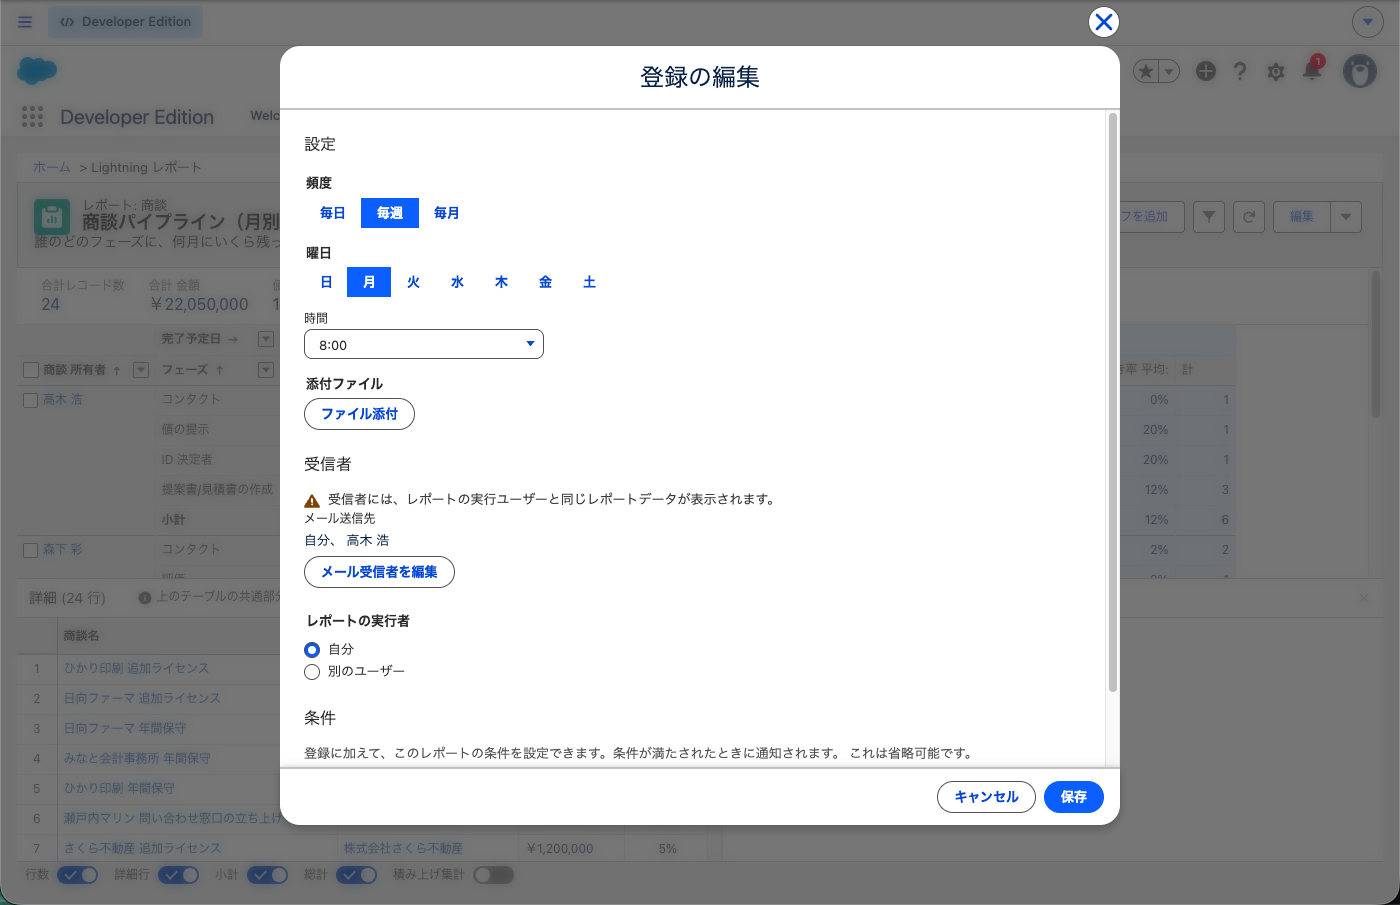1400x905 pixels.
Task: Click the キャンセル button
Action: click(986, 797)
